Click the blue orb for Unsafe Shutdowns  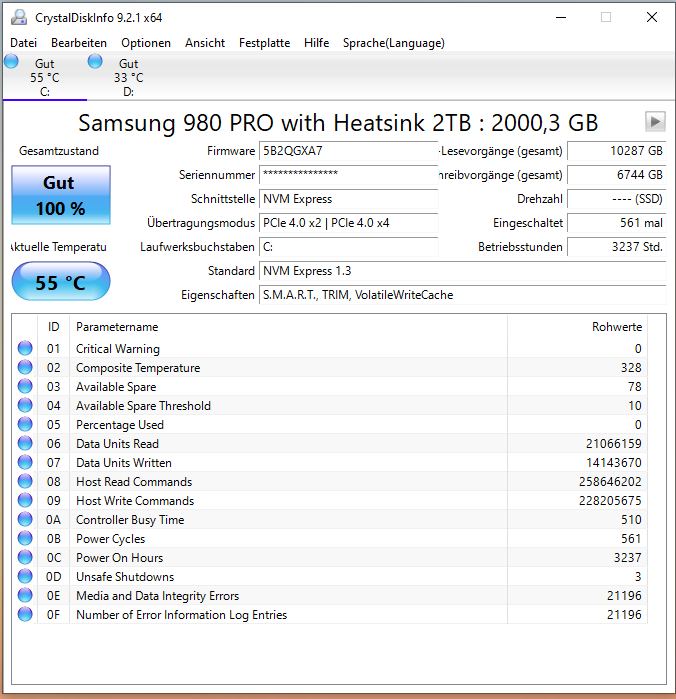click(x=25, y=576)
